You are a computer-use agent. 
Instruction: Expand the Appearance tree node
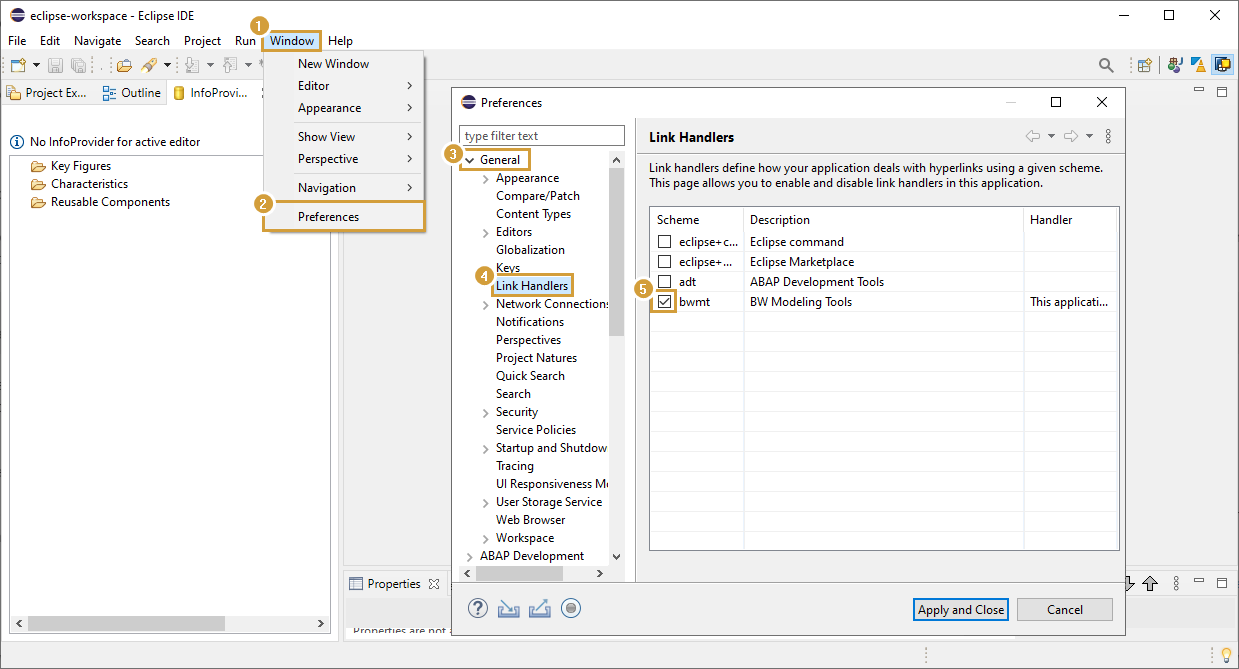[x=483, y=177]
